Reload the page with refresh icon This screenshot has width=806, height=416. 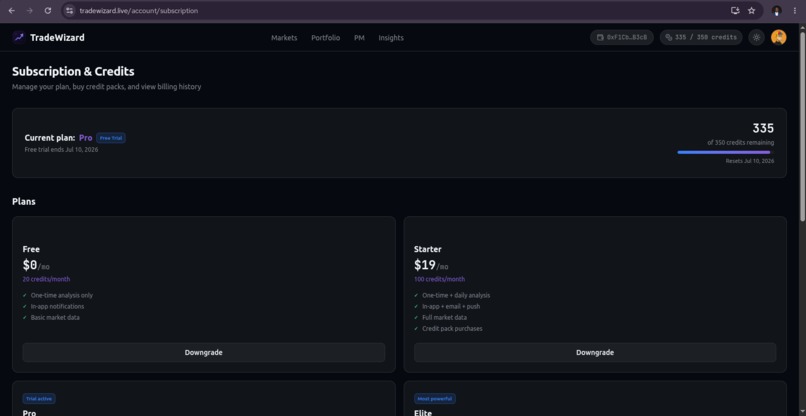48,10
